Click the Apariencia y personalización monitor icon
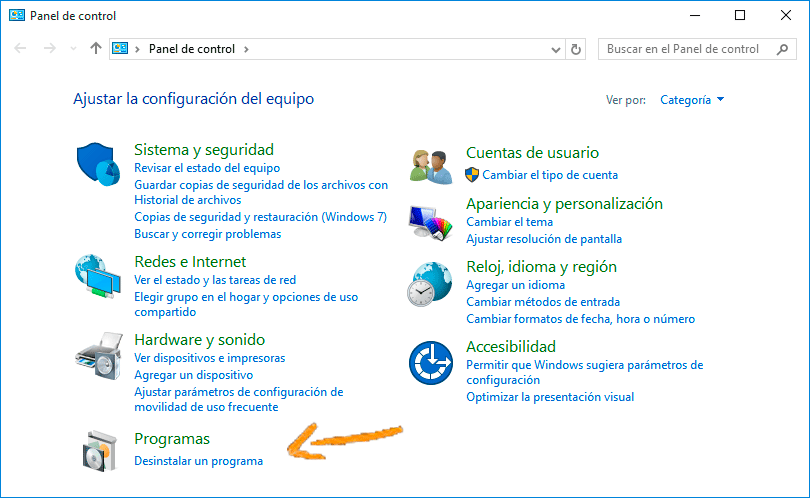The image size is (810, 498). 432,222
